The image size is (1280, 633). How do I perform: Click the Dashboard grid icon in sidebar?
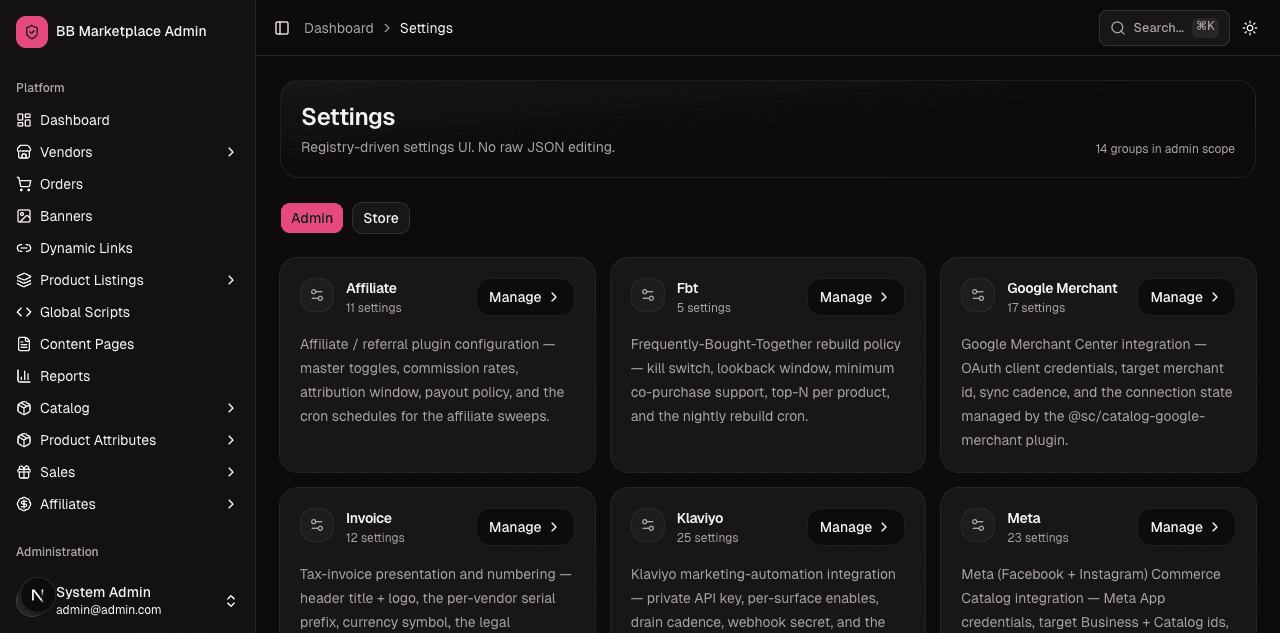click(24, 120)
